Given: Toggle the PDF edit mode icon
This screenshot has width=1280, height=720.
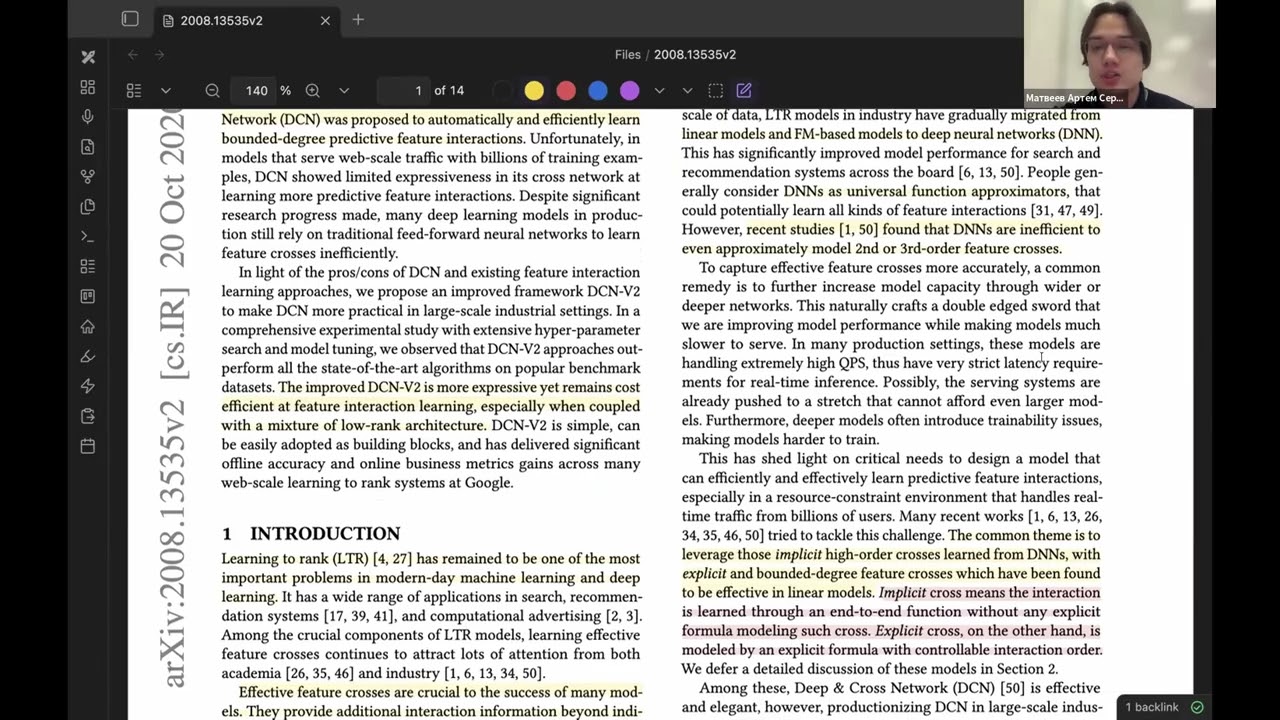Looking at the screenshot, I should [x=744, y=91].
